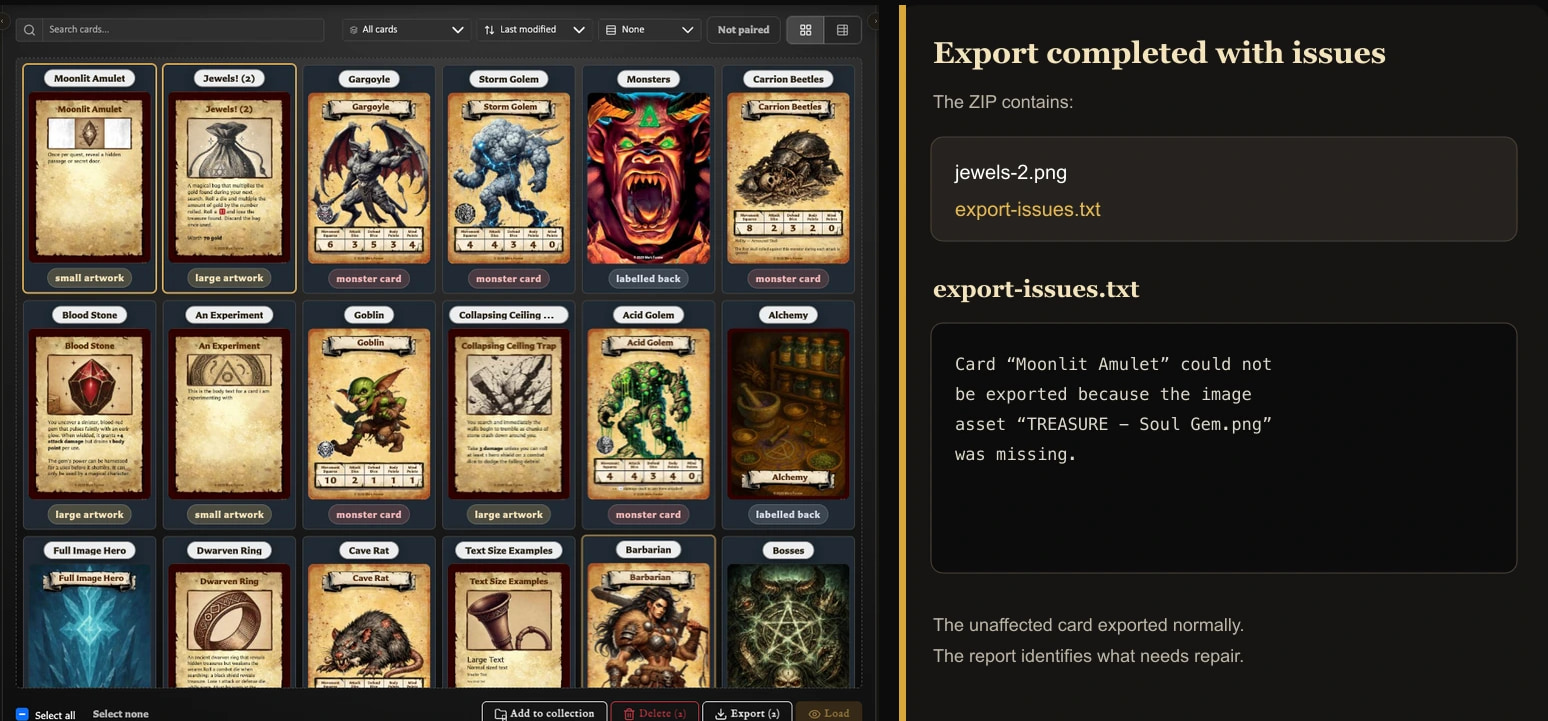1548x721 pixels.
Task: Select the Moonlit Amulet card thumbnail
Action: coord(89,178)
